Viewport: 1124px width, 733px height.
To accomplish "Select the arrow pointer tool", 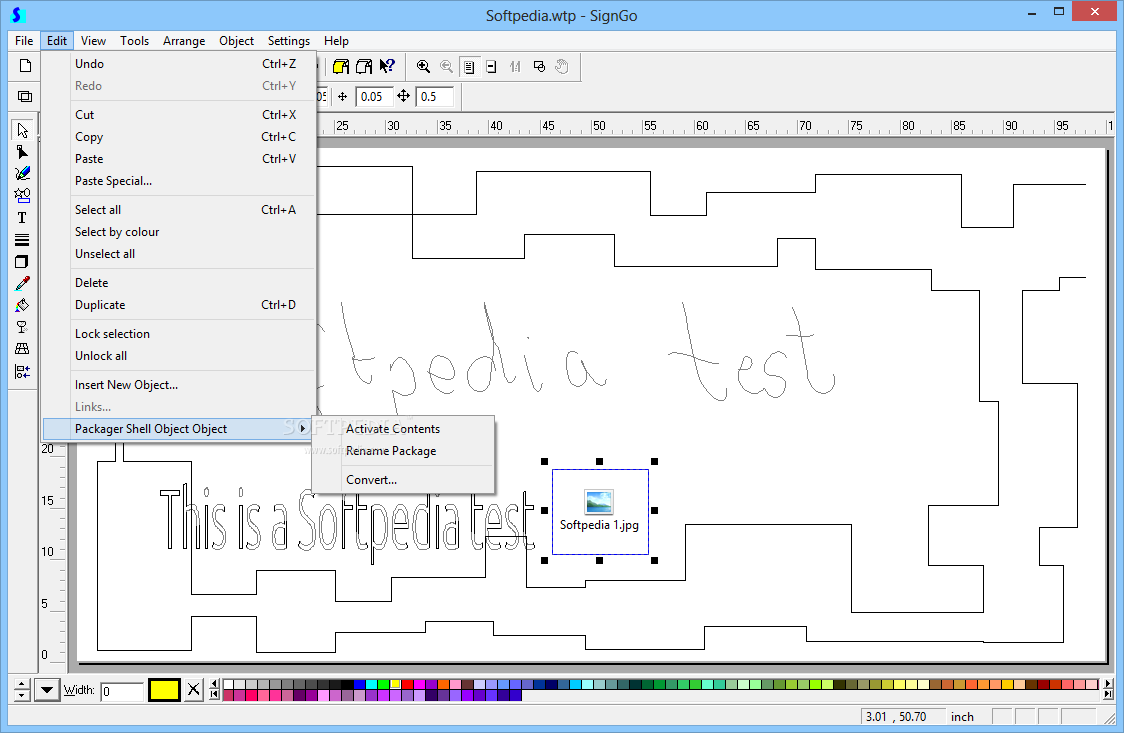I will [x=22, y=130].
